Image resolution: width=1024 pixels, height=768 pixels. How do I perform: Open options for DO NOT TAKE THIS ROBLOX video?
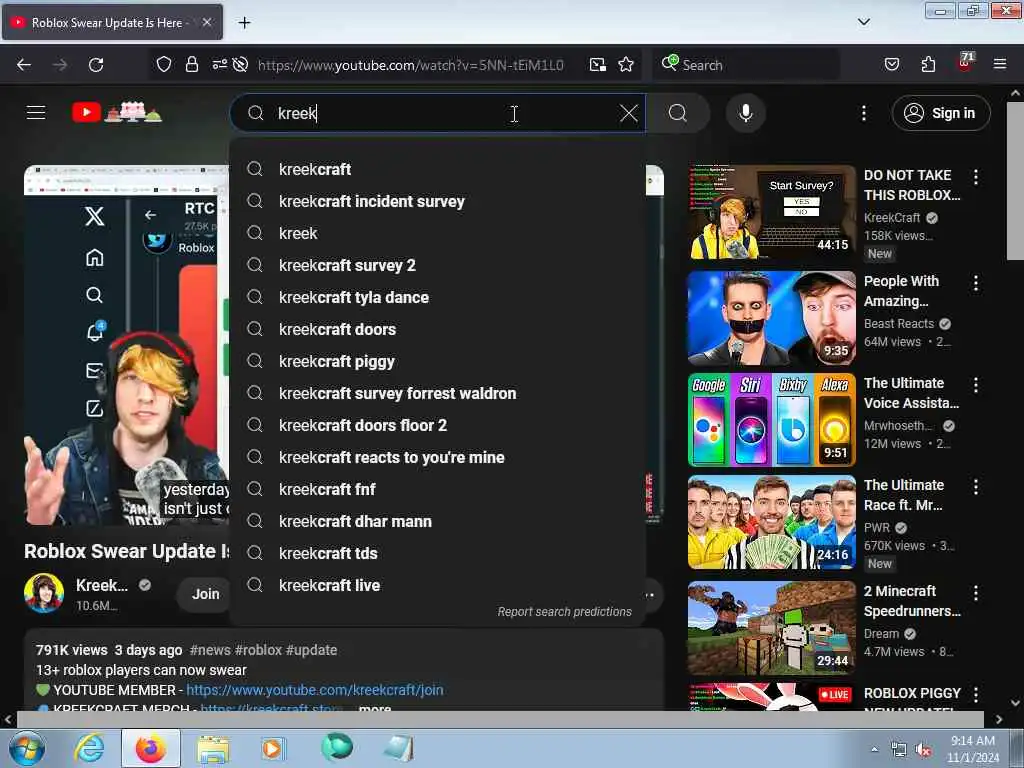(976, 176)
